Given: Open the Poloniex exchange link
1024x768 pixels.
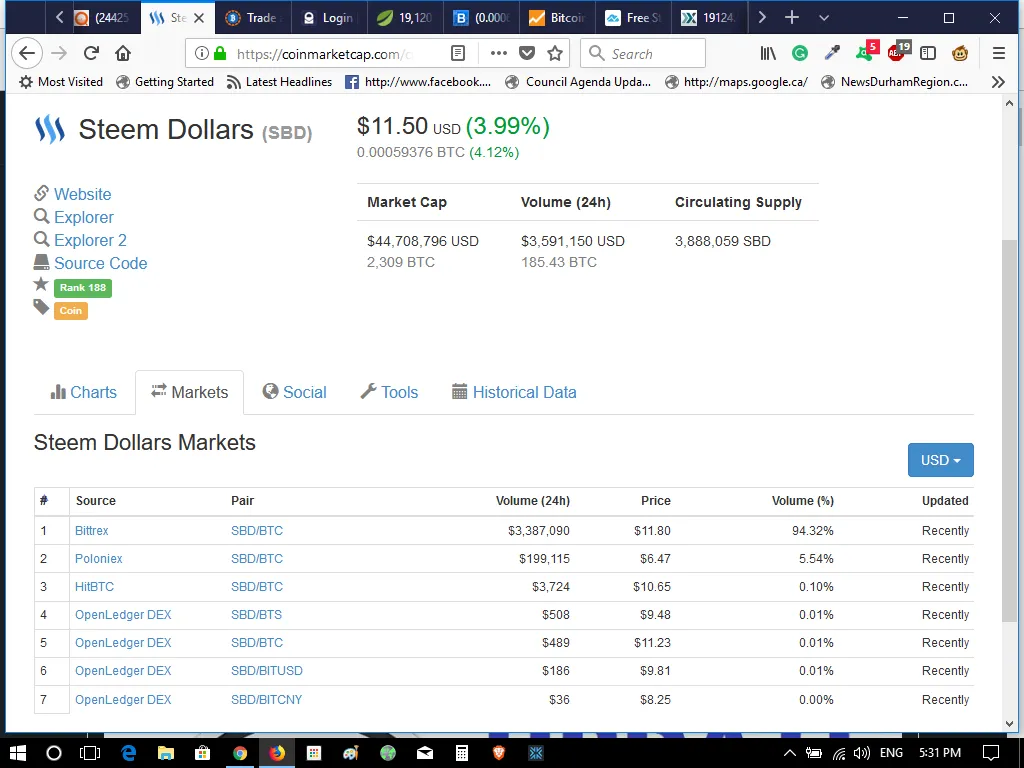Looking at the screenshot, I should point(99,558).
